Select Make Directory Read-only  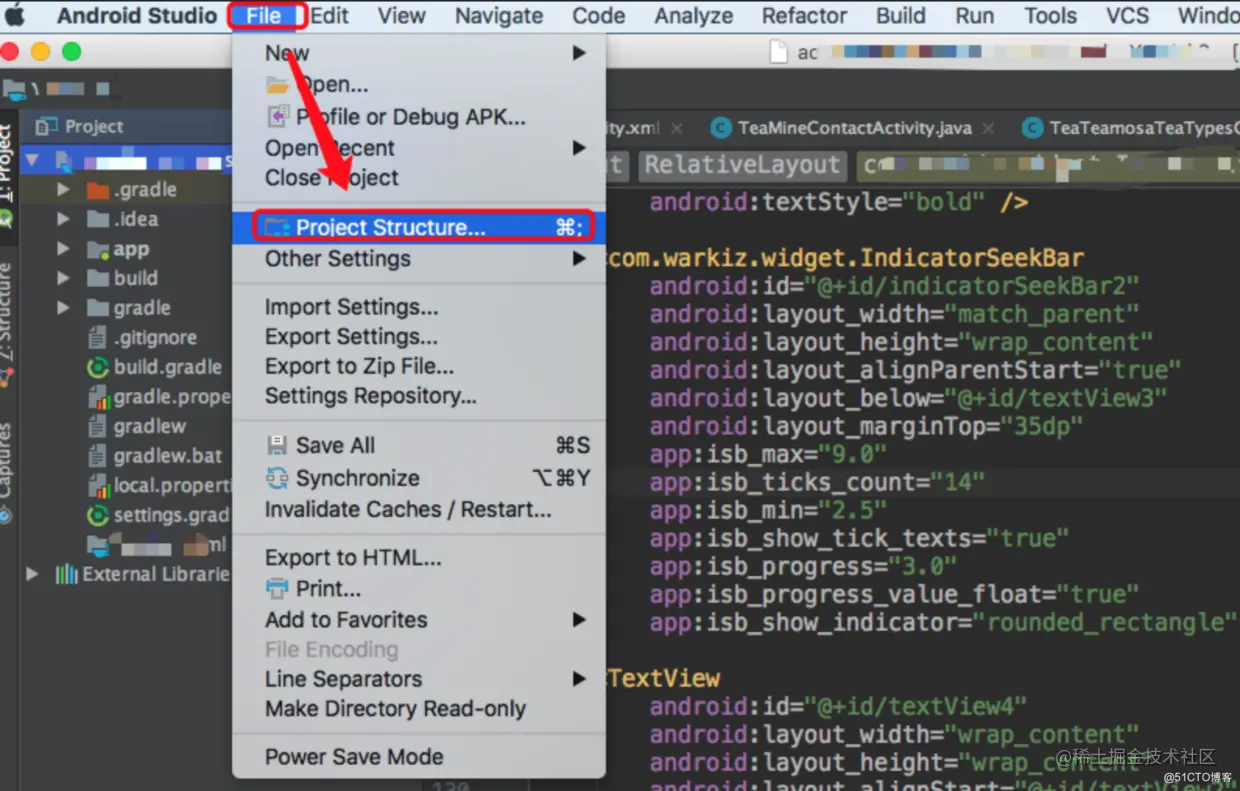(x=419, y=709)
